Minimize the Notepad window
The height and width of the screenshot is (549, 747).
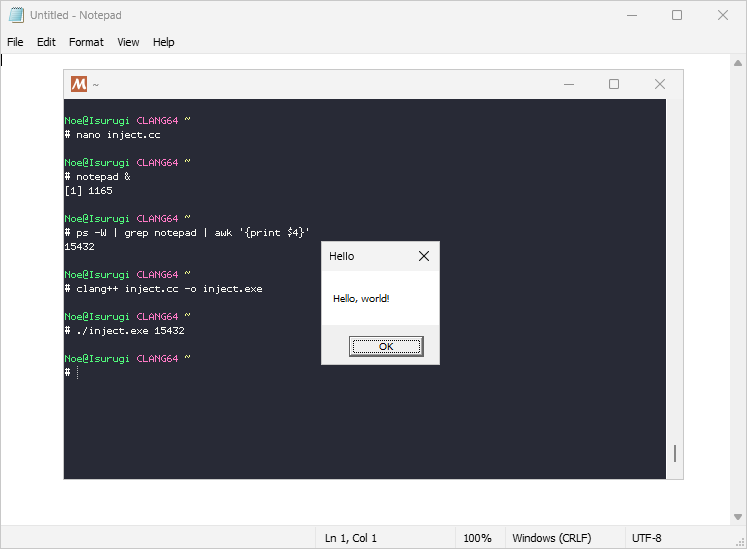click(632, 15)
